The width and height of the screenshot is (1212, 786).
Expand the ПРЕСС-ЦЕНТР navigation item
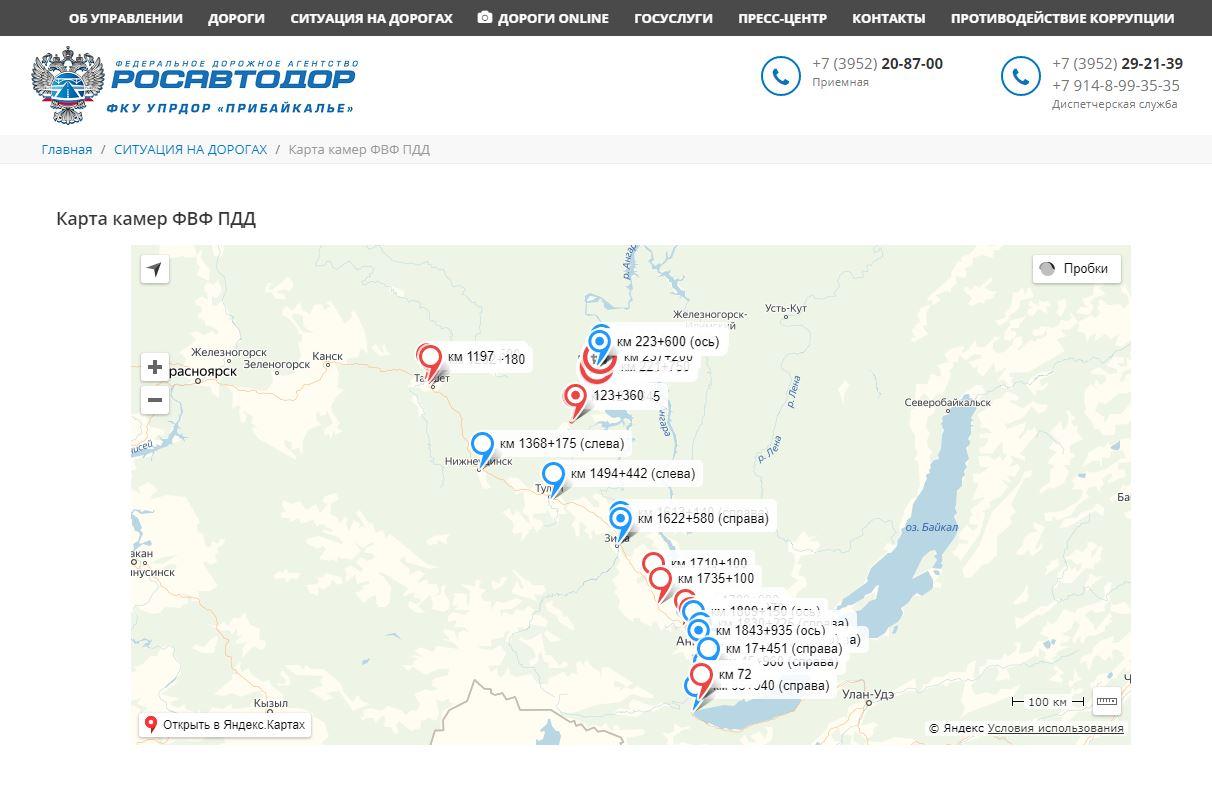pos(782,18)
